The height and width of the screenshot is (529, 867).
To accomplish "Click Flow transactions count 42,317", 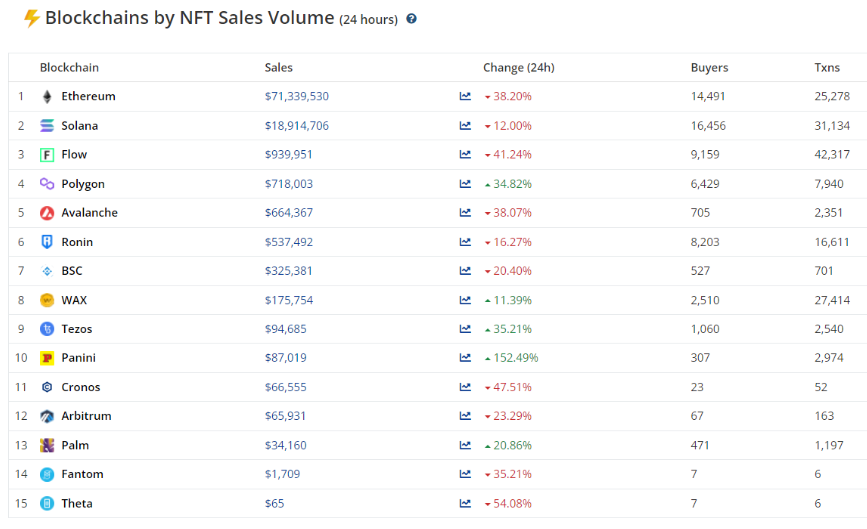I will pyautogui.click(x=832, y=154).
